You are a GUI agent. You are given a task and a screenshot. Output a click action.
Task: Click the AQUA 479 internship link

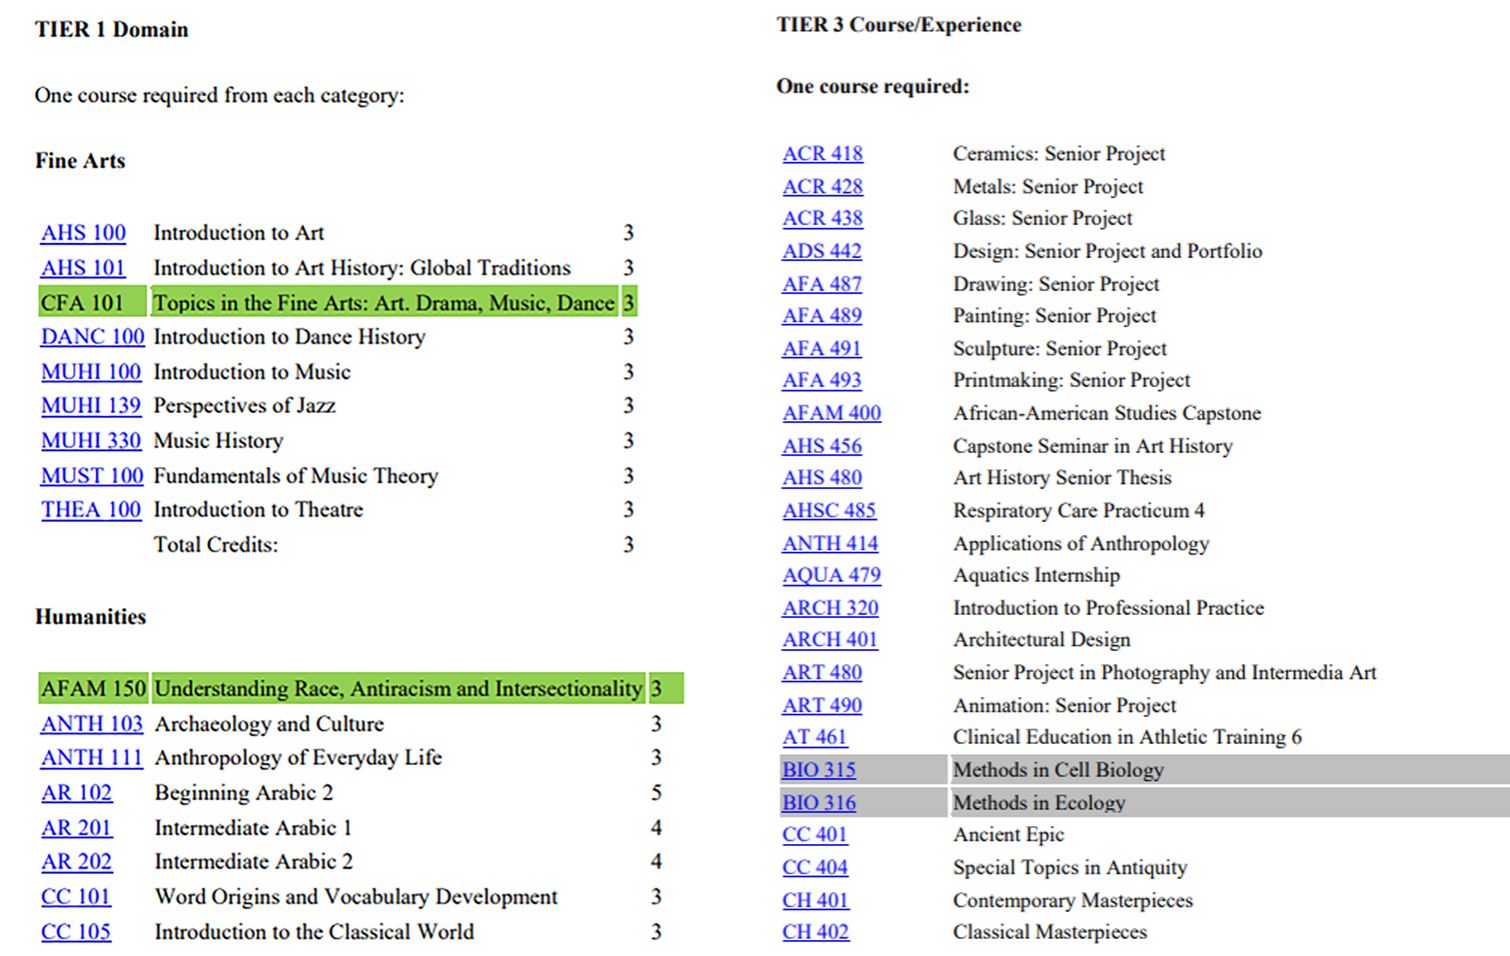831,575
